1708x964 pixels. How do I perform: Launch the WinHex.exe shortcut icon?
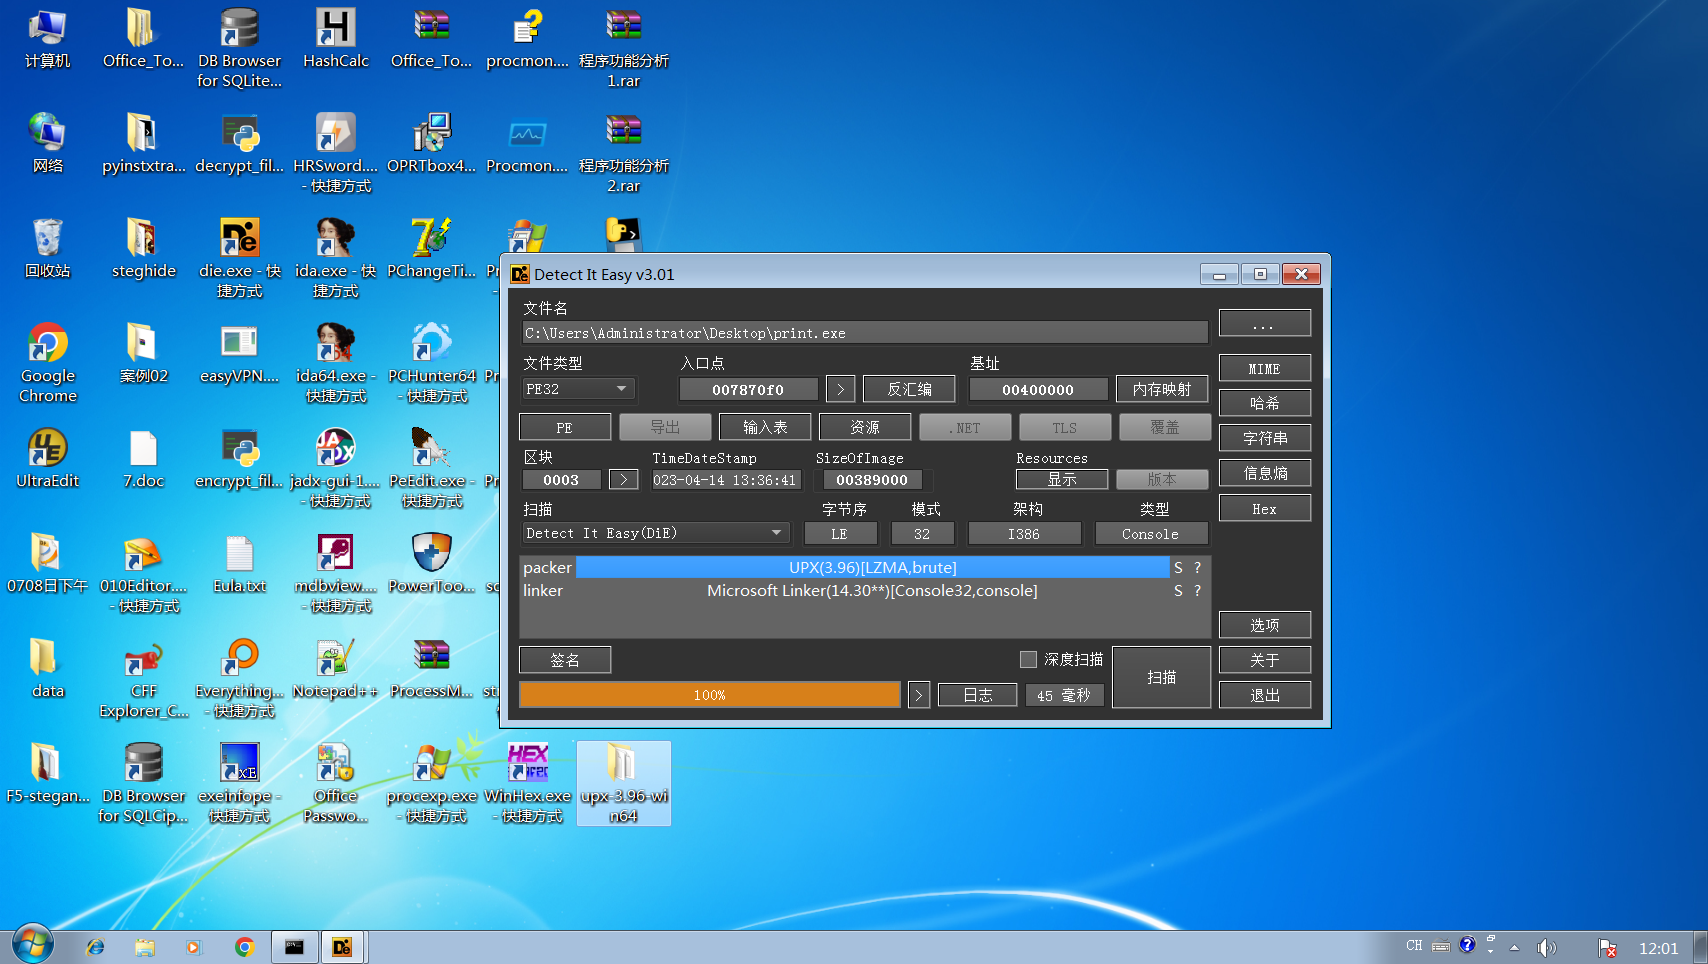pyautogui.click(x=527, y=783)
